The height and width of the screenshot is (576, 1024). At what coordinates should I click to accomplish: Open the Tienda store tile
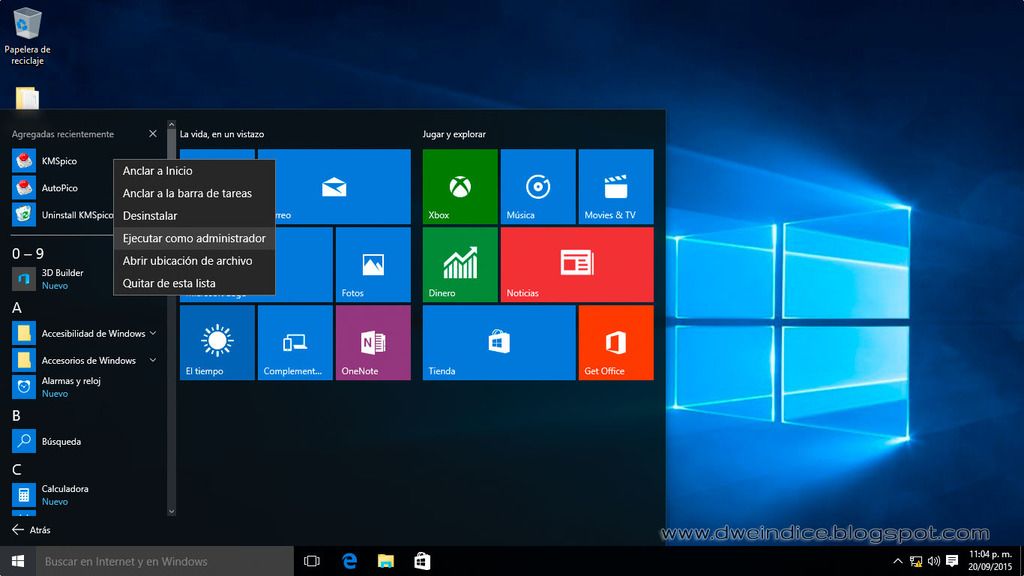(x=498, y=342)
